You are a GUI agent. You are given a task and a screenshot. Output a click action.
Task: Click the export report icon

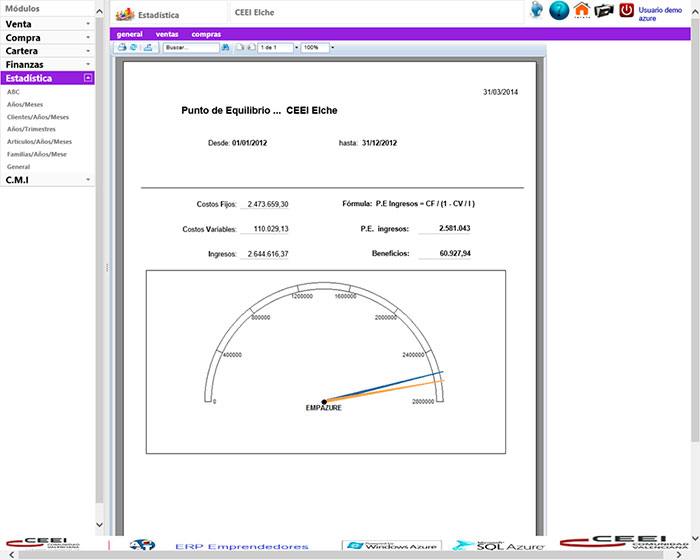coord(148,47)
